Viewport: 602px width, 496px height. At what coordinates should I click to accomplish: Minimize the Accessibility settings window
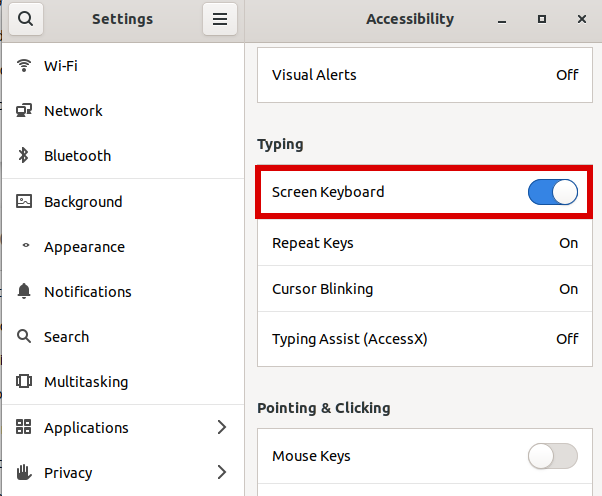click(502, 19)
